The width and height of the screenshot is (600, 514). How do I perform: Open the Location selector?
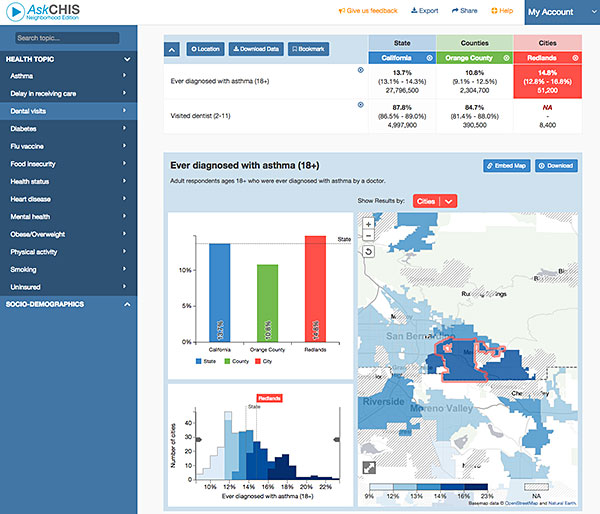tap(205, 49)
